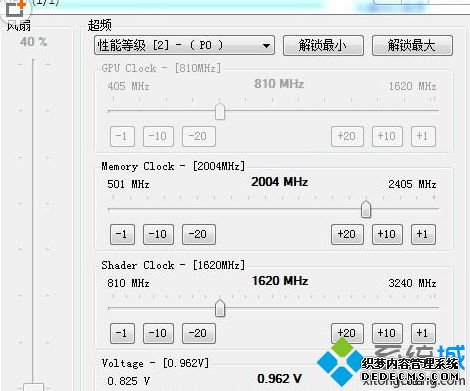
Task: Decrease Memory Clock by 10 MHz
Action: (158, 234)
